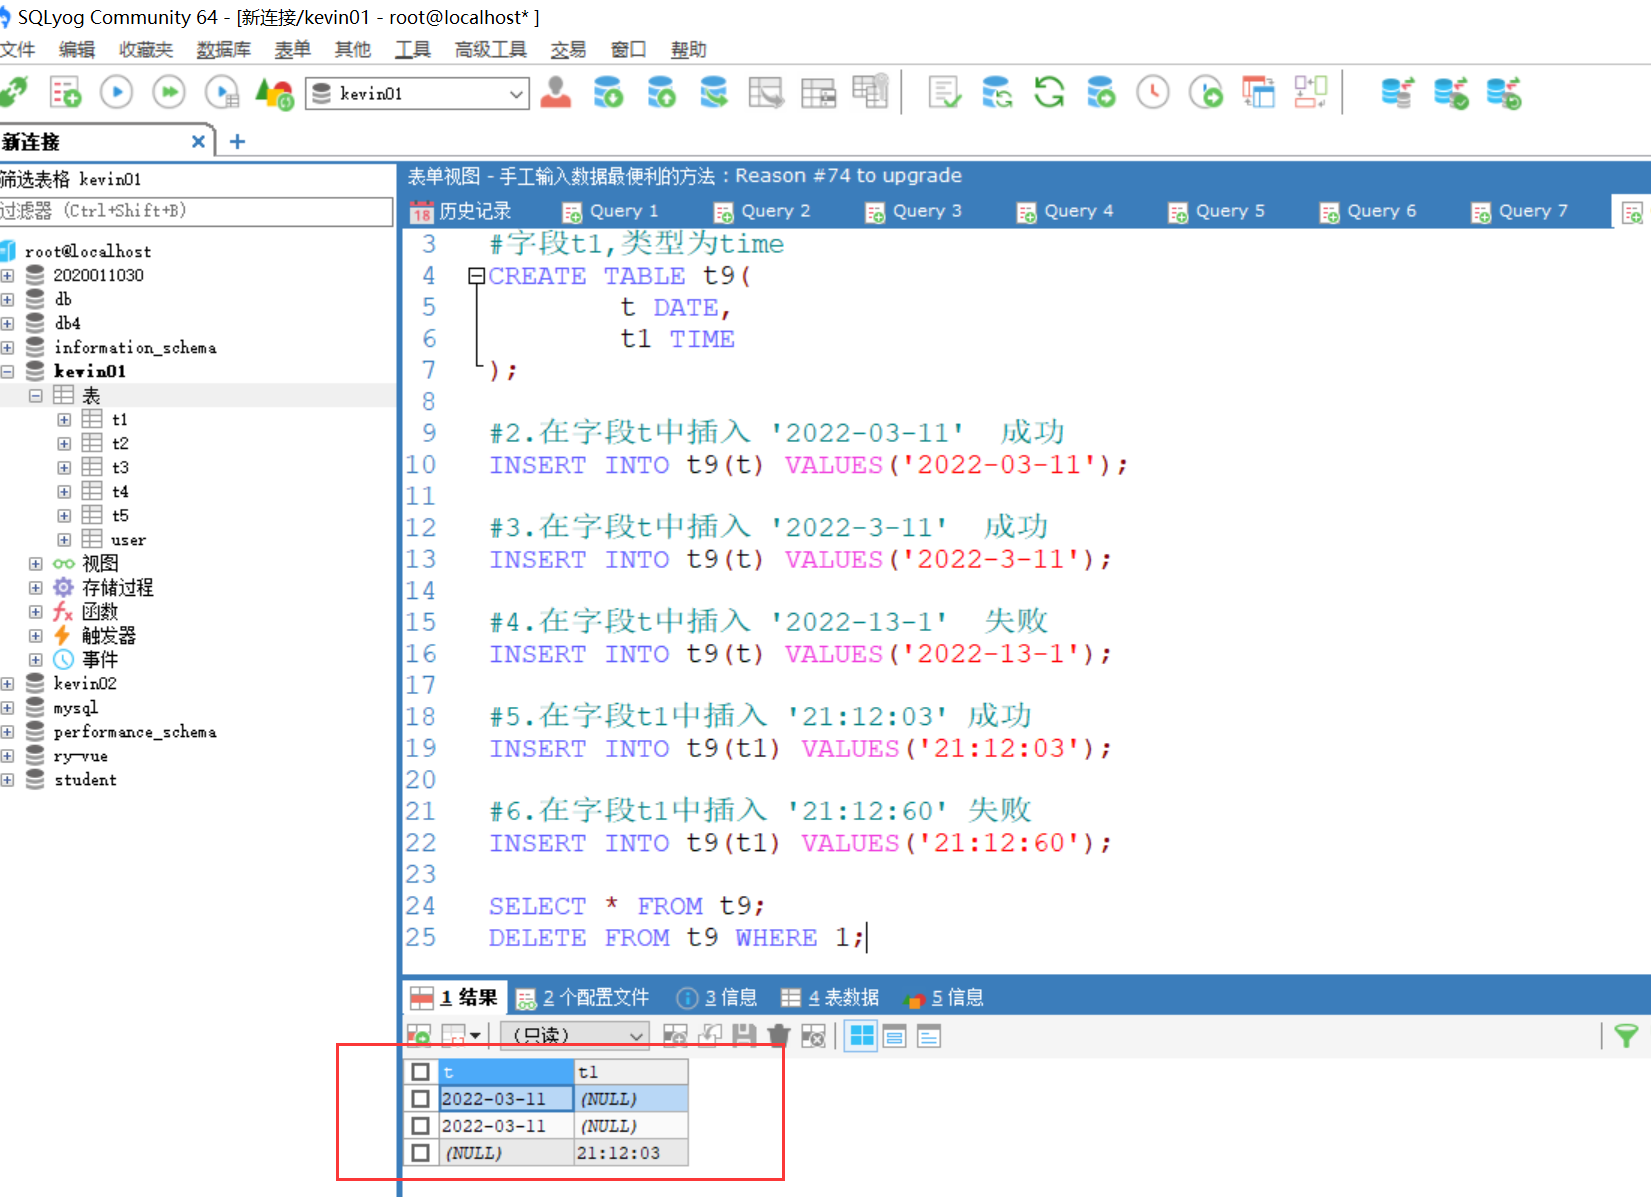
Task: Expand the mysql database node
Action: coord(7,708)
